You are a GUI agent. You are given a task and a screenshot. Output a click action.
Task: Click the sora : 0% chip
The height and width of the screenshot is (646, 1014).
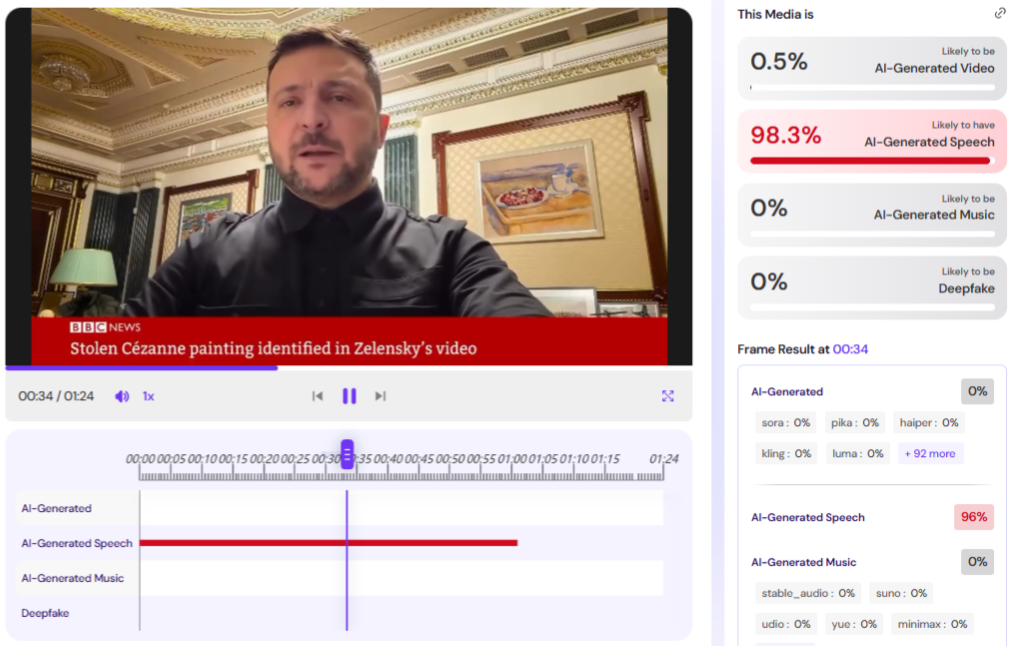(786, 422)
